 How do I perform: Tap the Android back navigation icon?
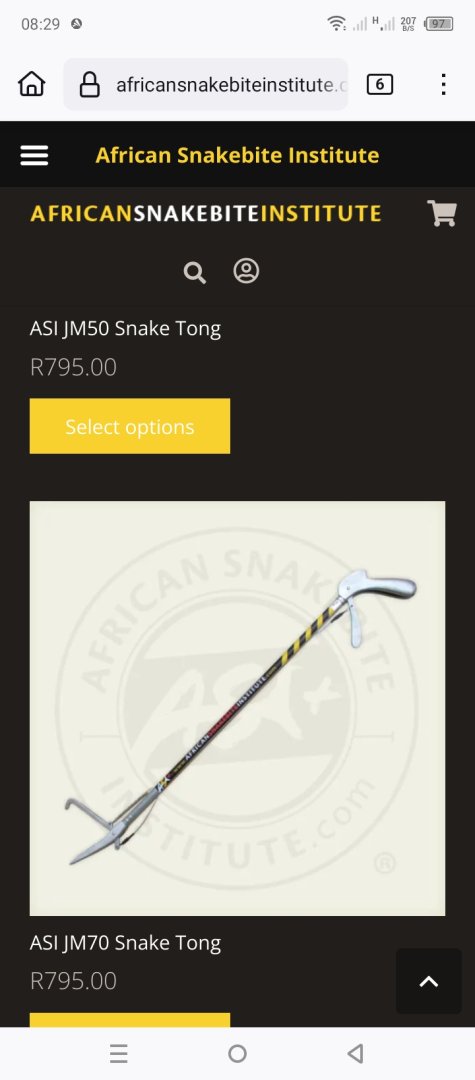[x=356, y=1053]
